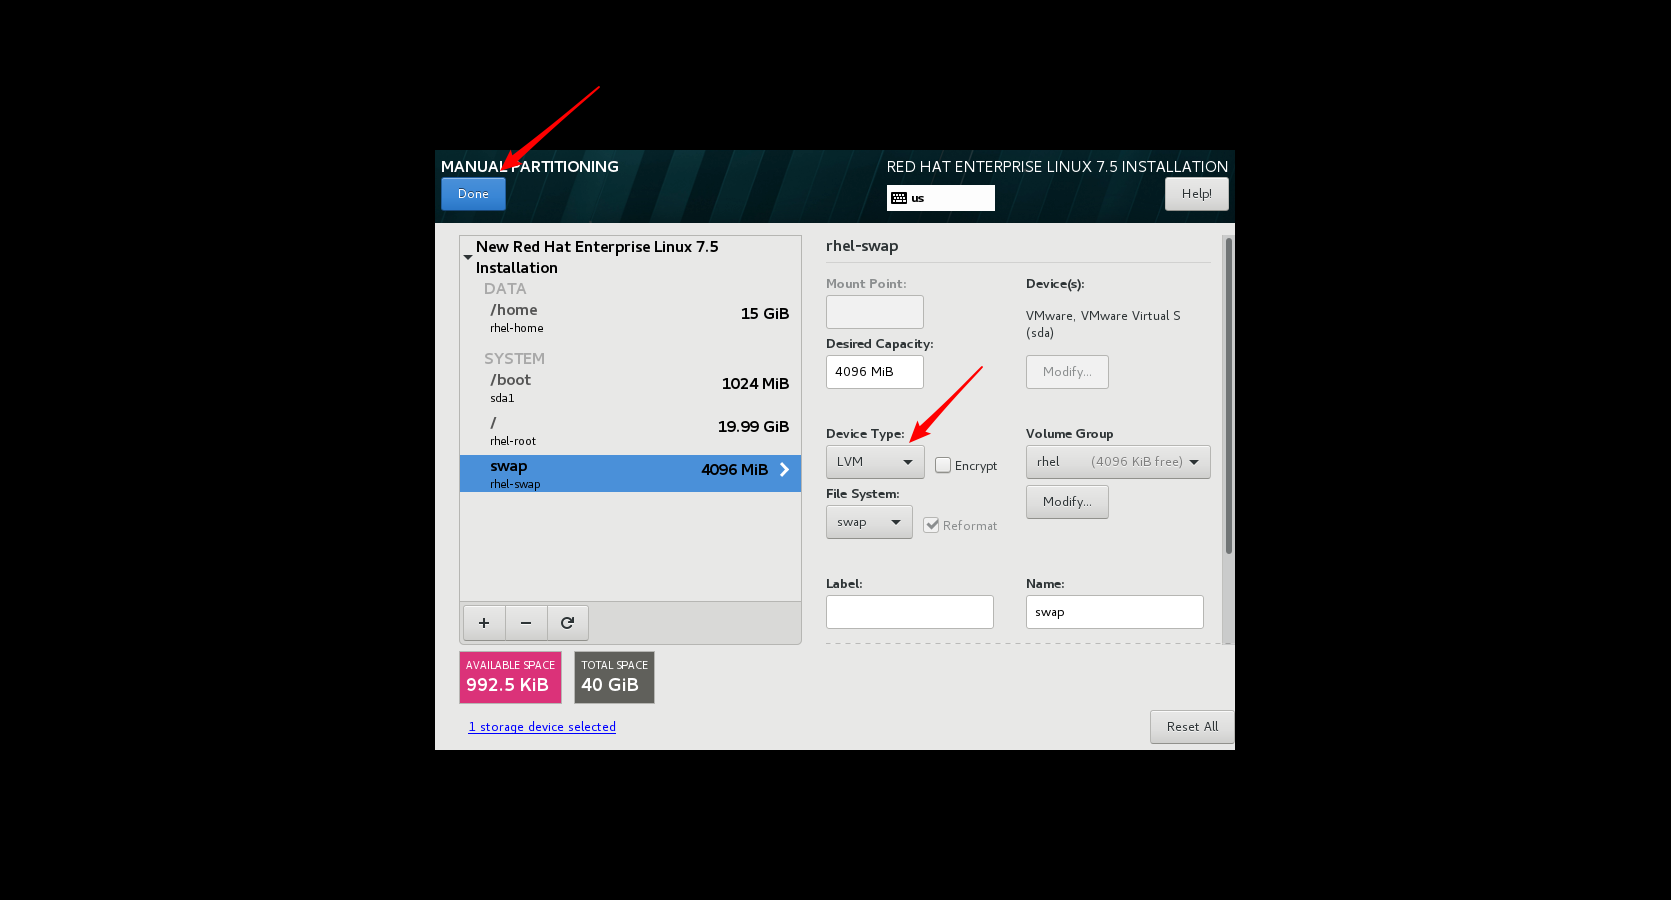
Task: Open the Volume Group rhel dropdown
Action: coord(1118,462)
